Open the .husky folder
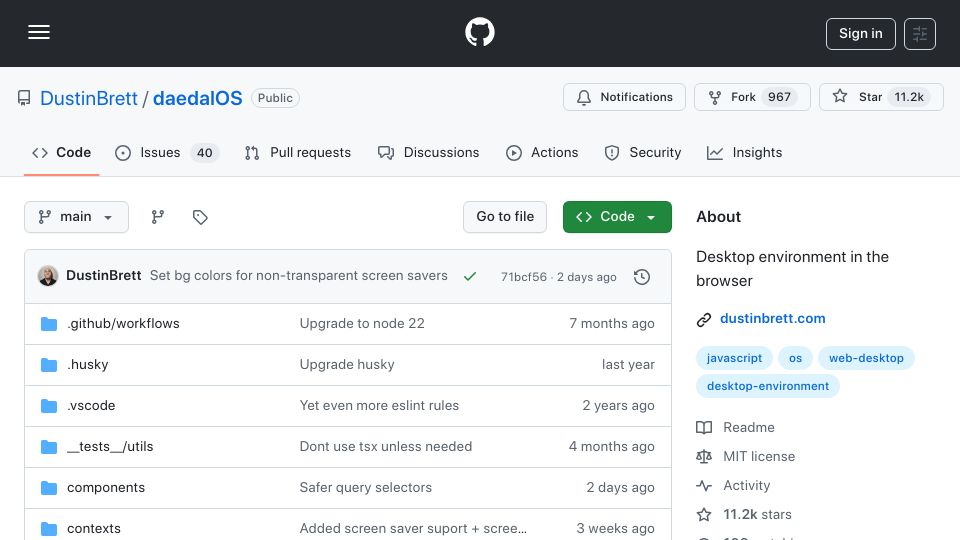Screen dimensions: 960x540 pyautogui.click(x=88, y=364)
